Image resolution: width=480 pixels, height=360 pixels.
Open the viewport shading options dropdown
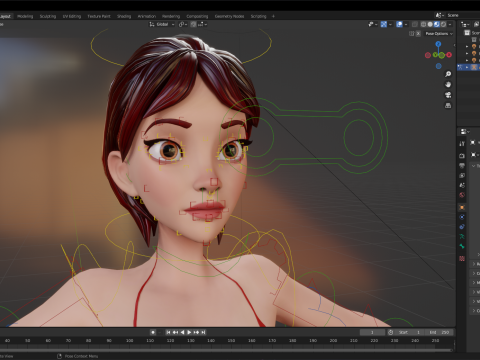pyautogui.click(x=450, y=24)
